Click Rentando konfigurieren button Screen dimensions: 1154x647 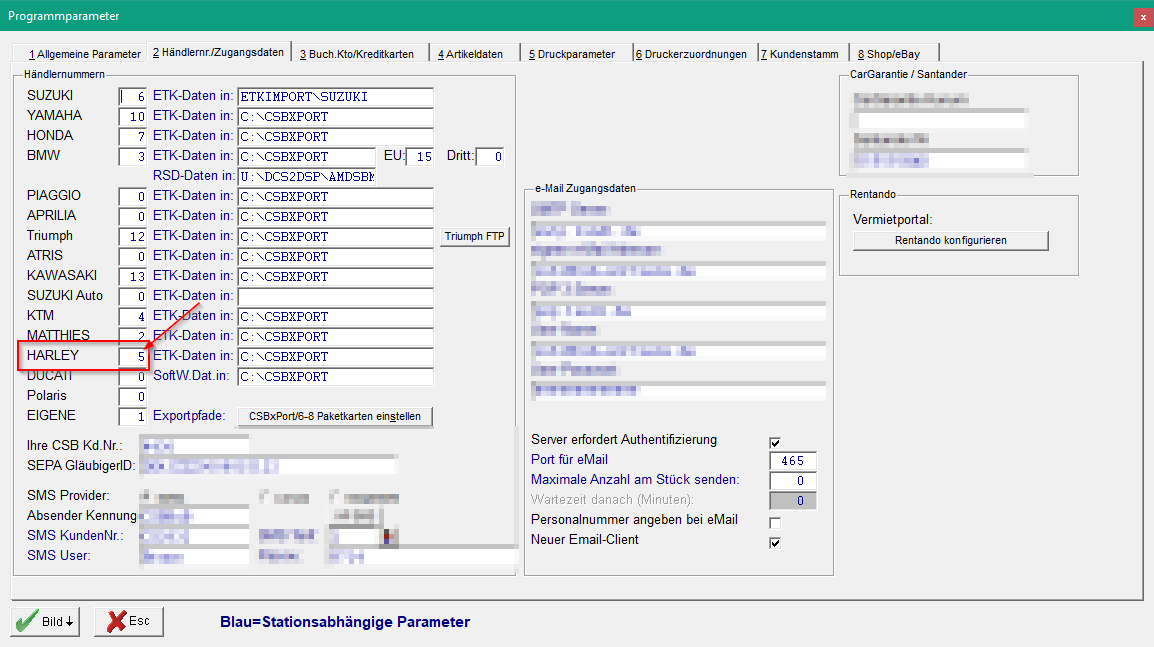point(951,241)
